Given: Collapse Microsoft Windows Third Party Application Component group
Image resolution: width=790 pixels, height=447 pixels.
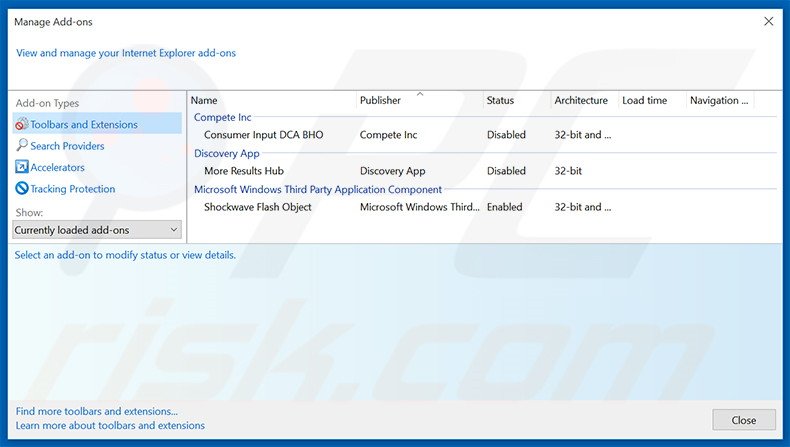Looking at the screenshot, I should pos(318,189).
